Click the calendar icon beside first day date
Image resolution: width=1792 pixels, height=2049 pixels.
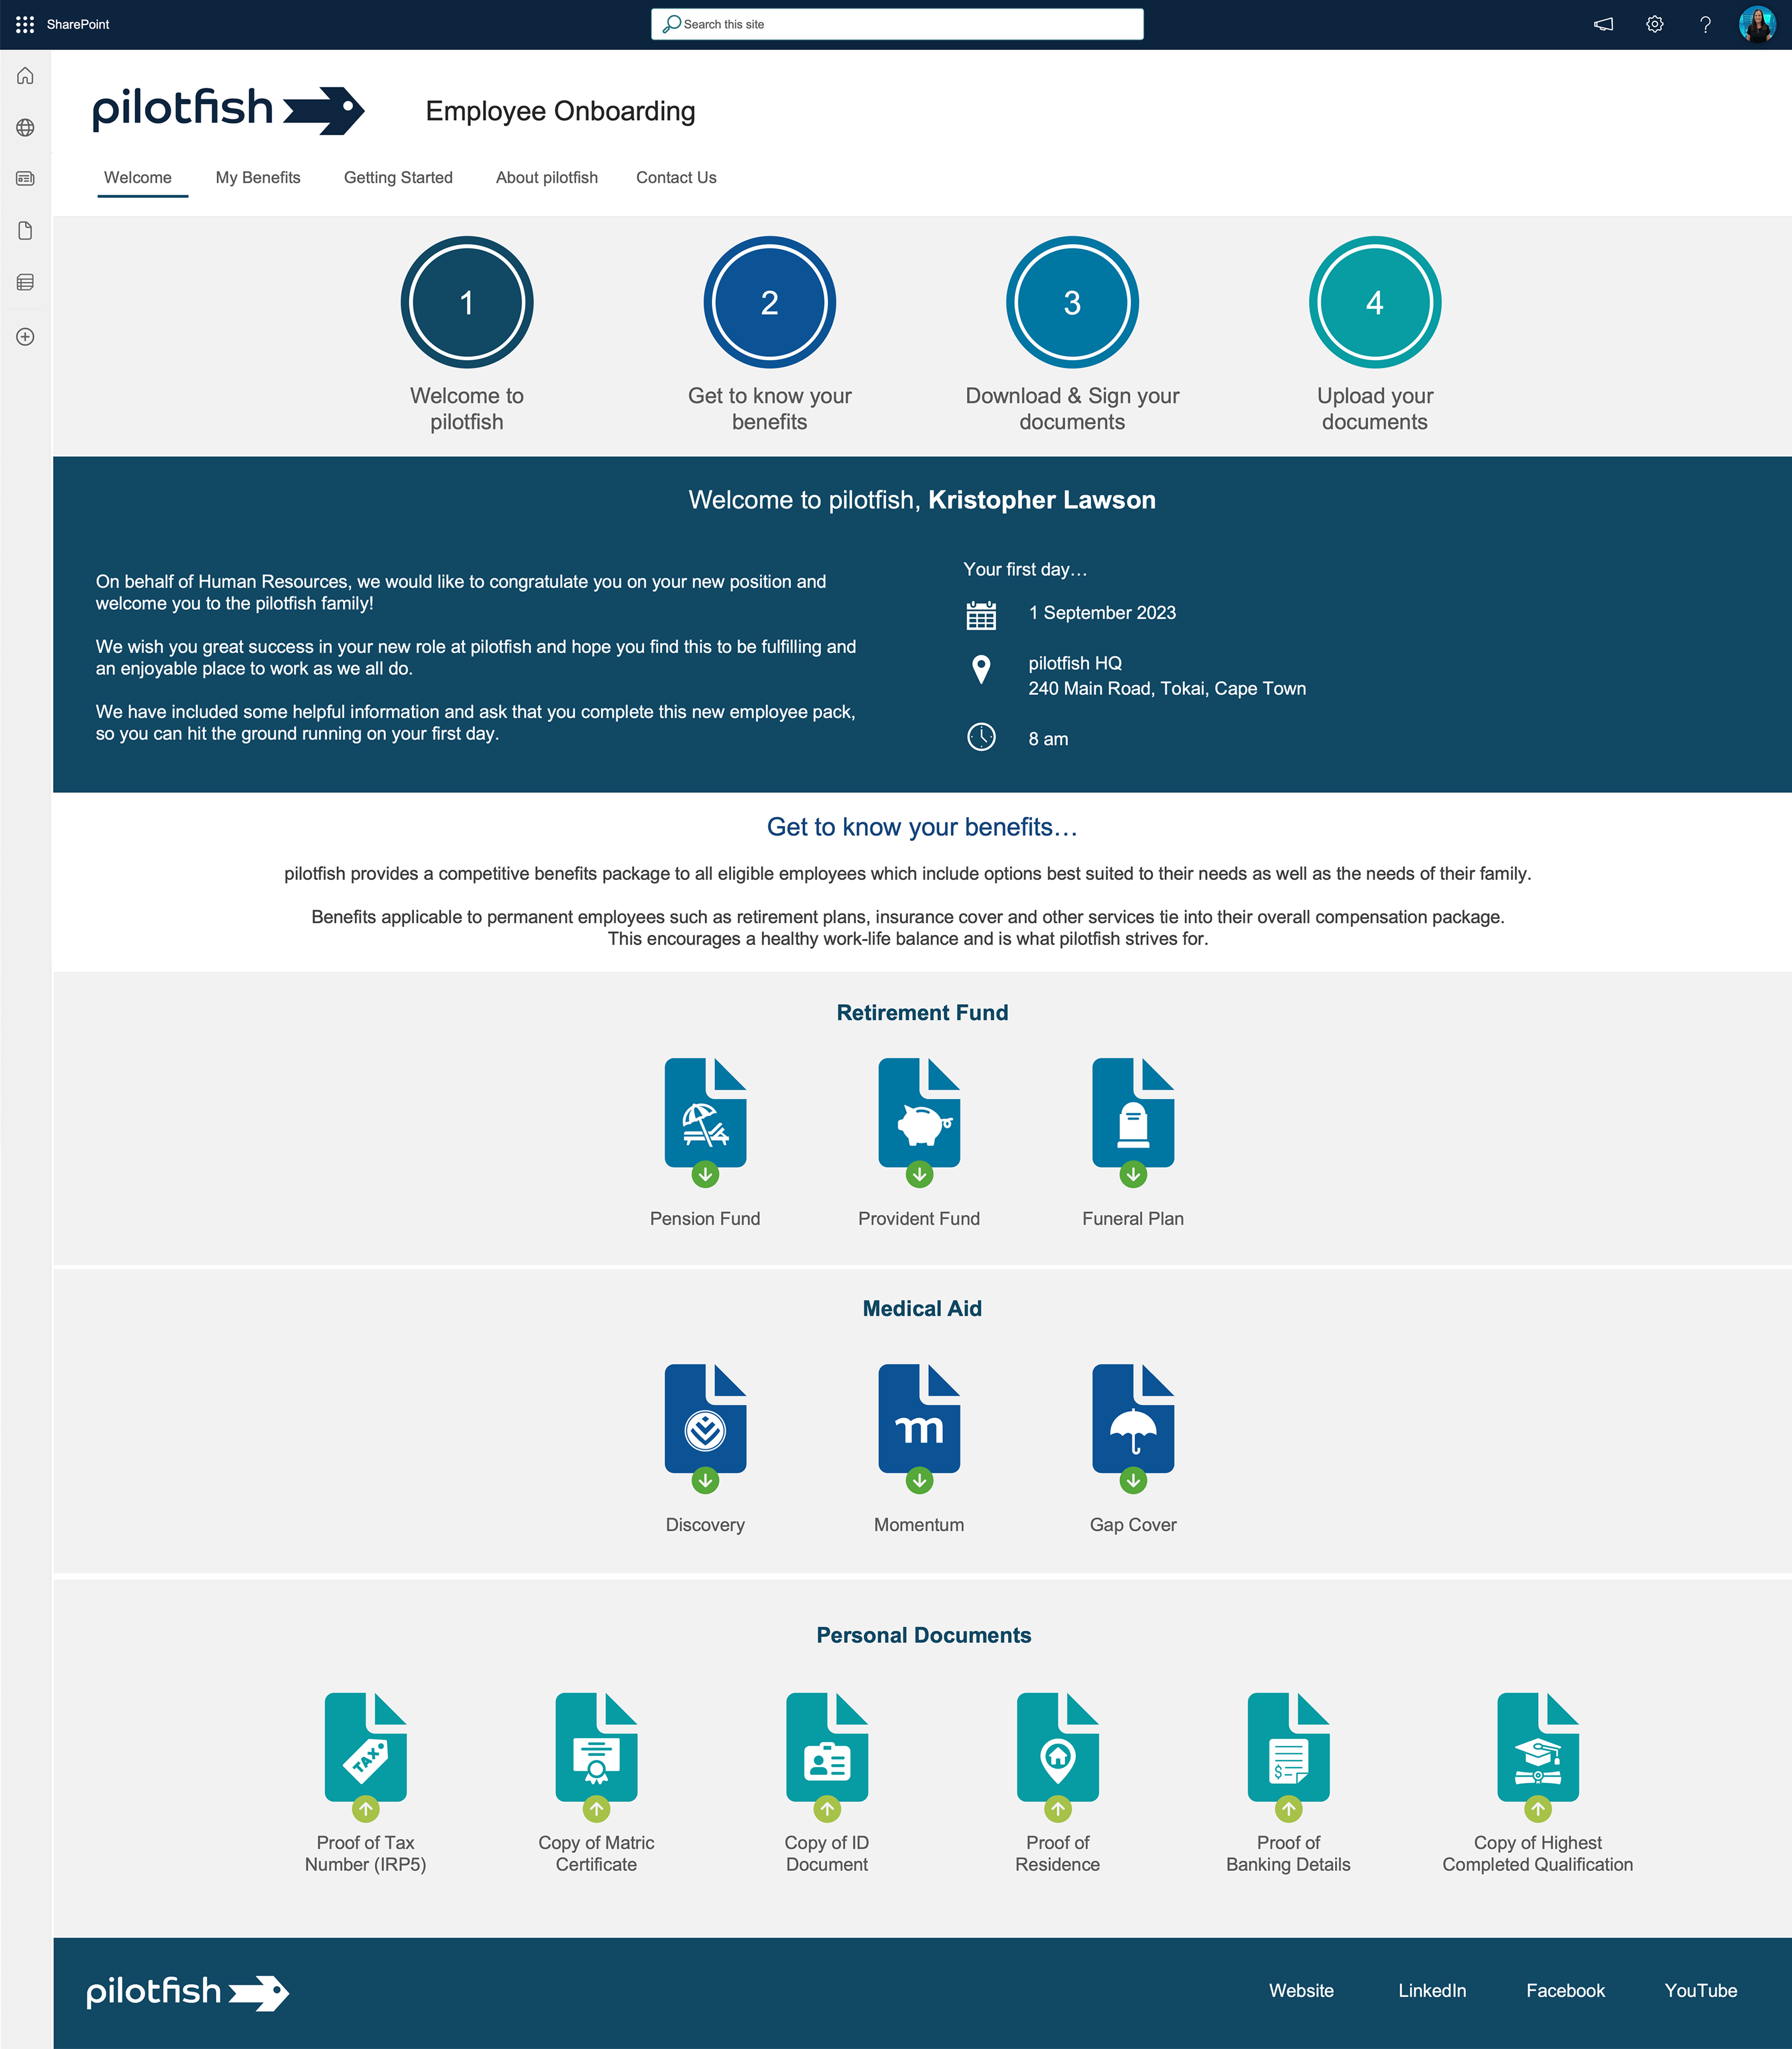pyautogui.click(x=981, y=615)
